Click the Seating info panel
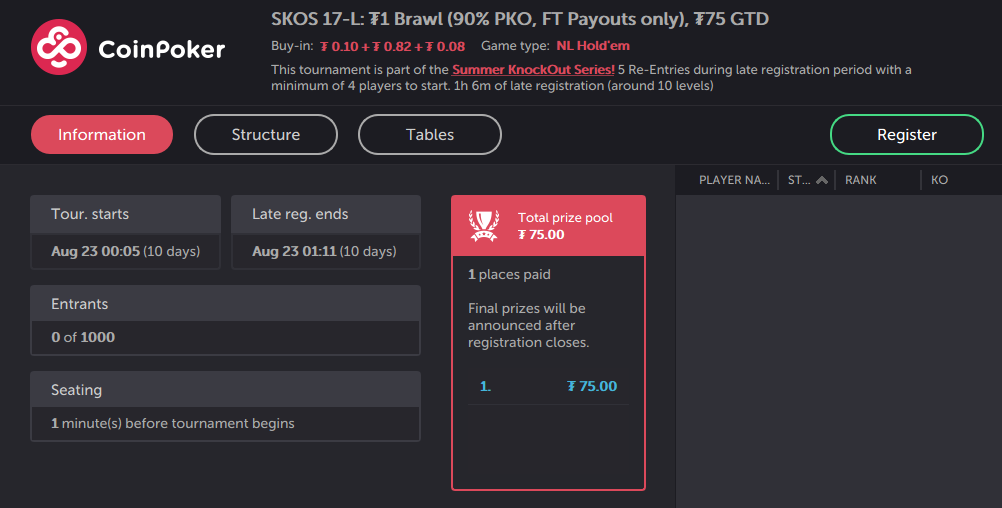Image resolution: width=1002 pixels, height=508 pixels. tap(225, 406)
